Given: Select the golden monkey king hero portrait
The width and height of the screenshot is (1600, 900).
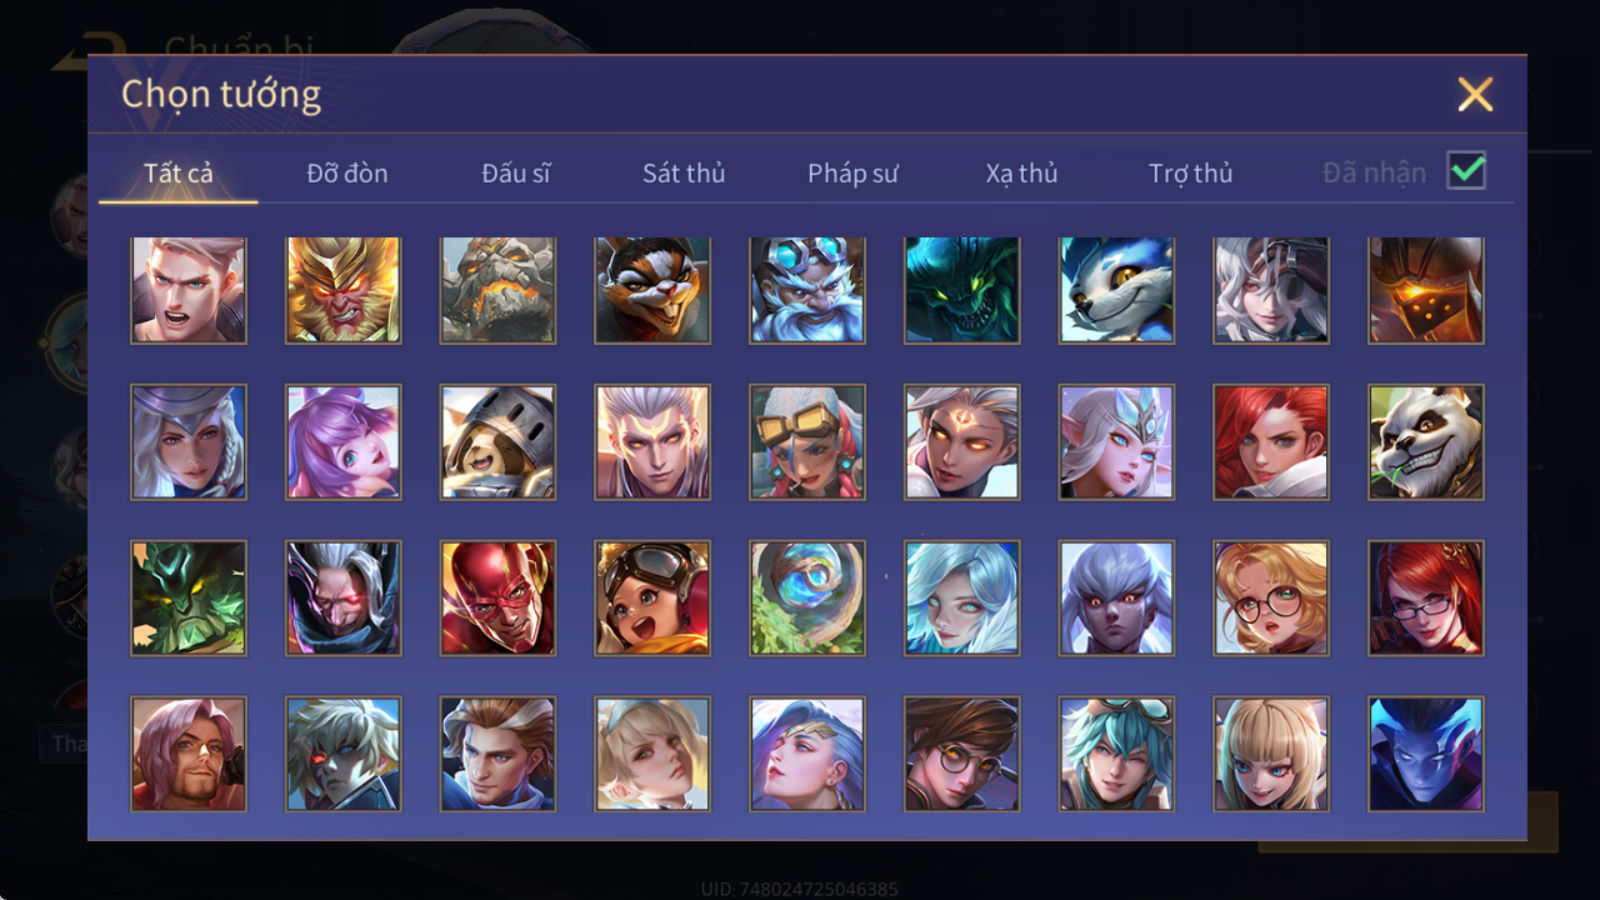Looking at the screenshot, I should pyautogui.click(x=343, y=290).
